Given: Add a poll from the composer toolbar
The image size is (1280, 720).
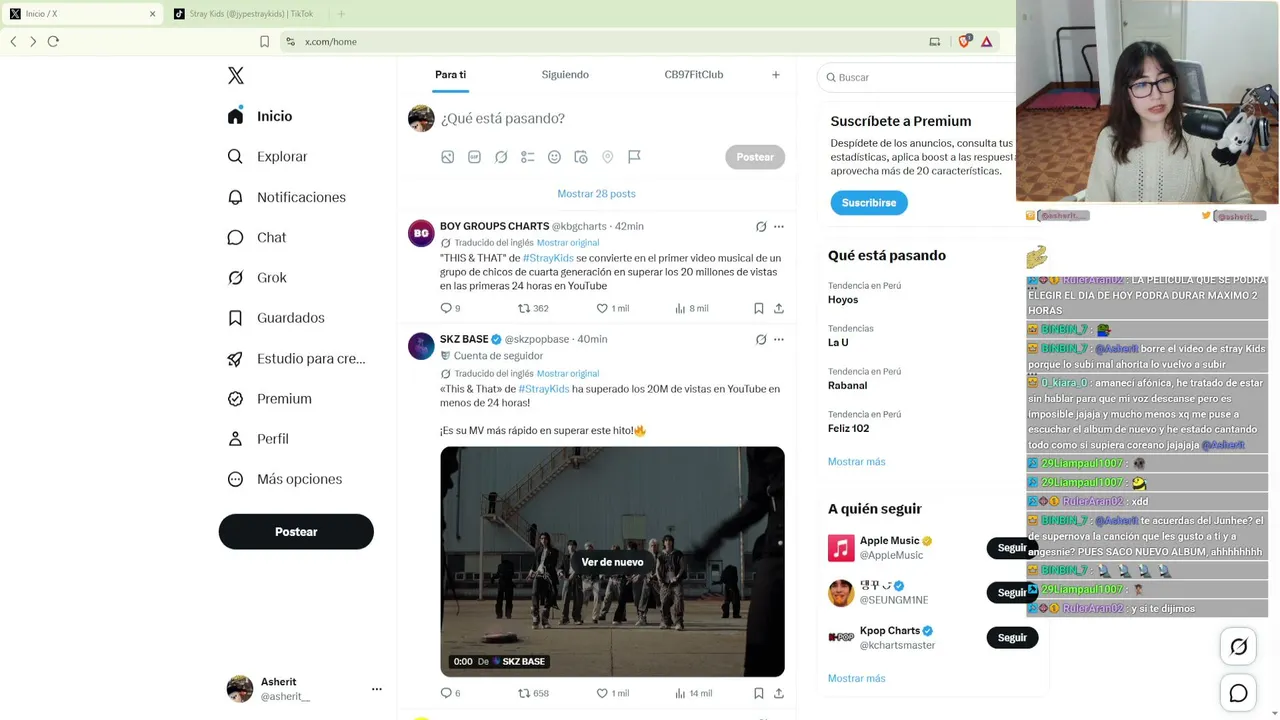Looking at the screenshot, I should pos(528,157).
